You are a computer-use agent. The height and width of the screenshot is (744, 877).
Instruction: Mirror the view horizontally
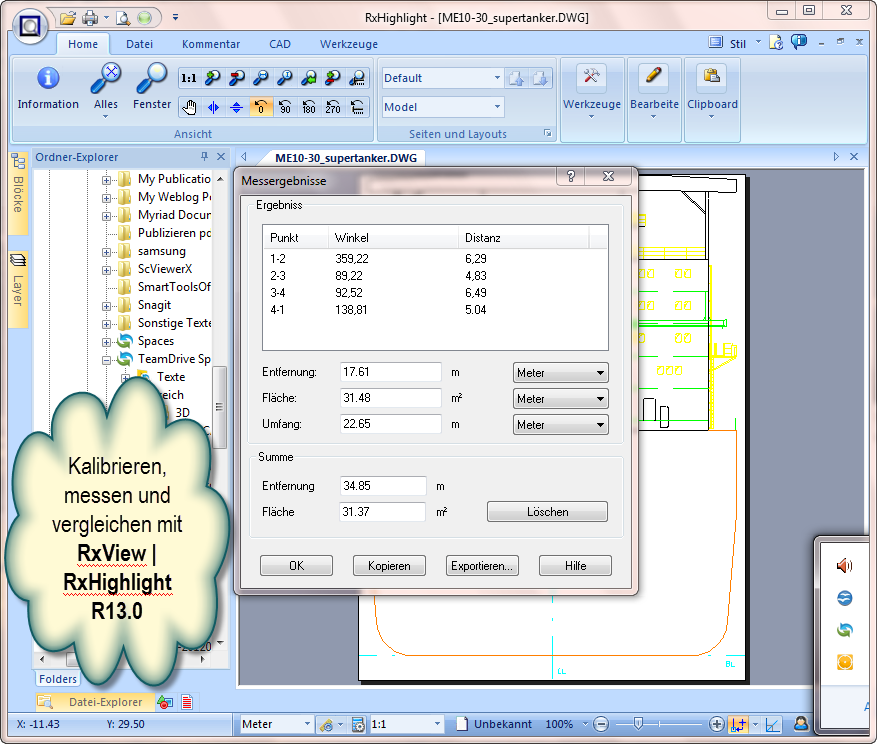coord(212,107)
